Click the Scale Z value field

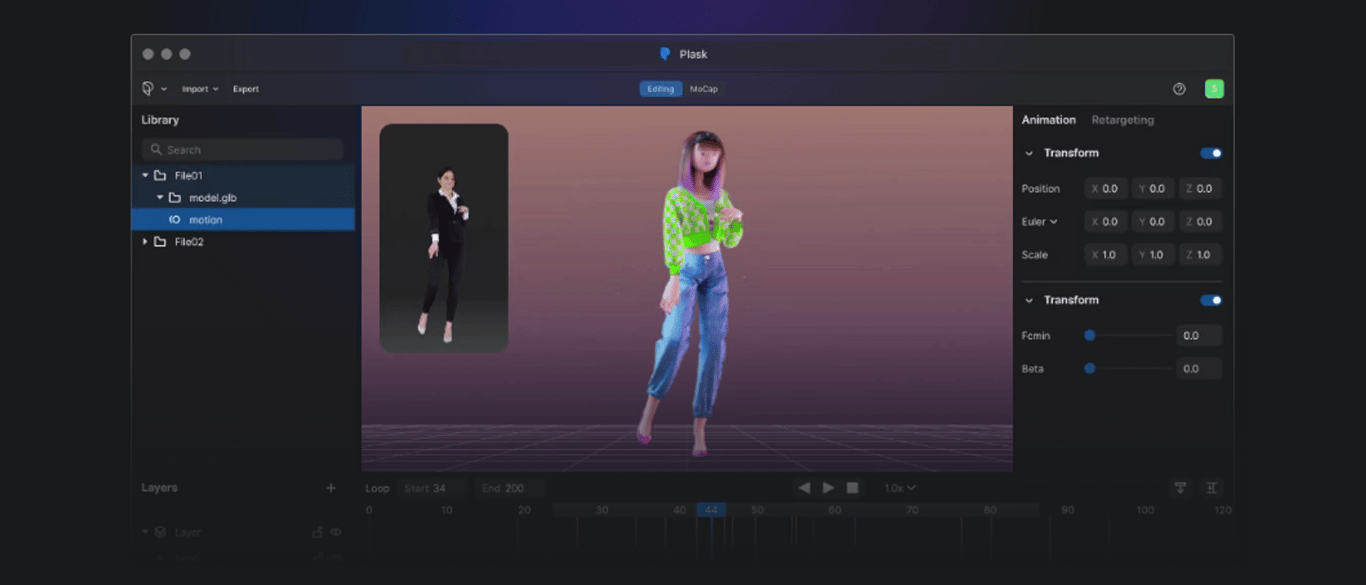[1200, 254]
